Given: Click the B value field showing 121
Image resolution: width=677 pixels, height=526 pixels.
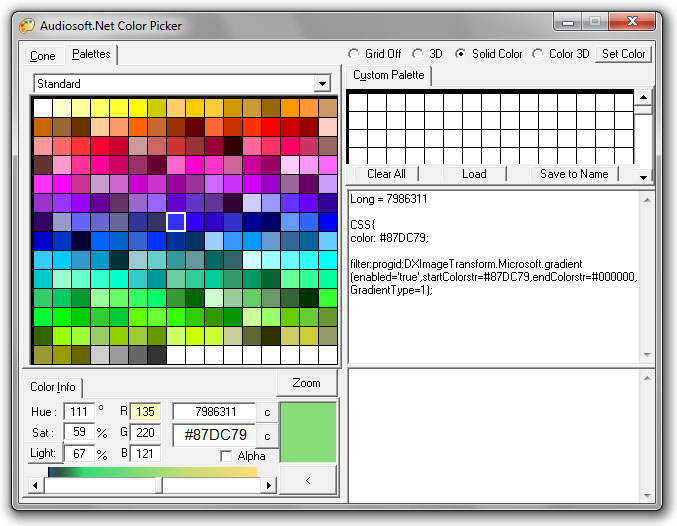Looking at the screenshot, I should point(145,453).
